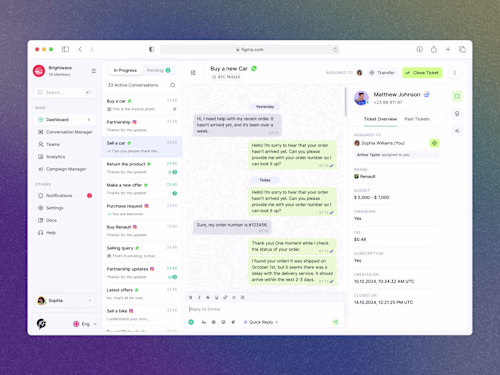Attach a file with paperclip icon
The image size is (500, 375).
click(233, 322)
